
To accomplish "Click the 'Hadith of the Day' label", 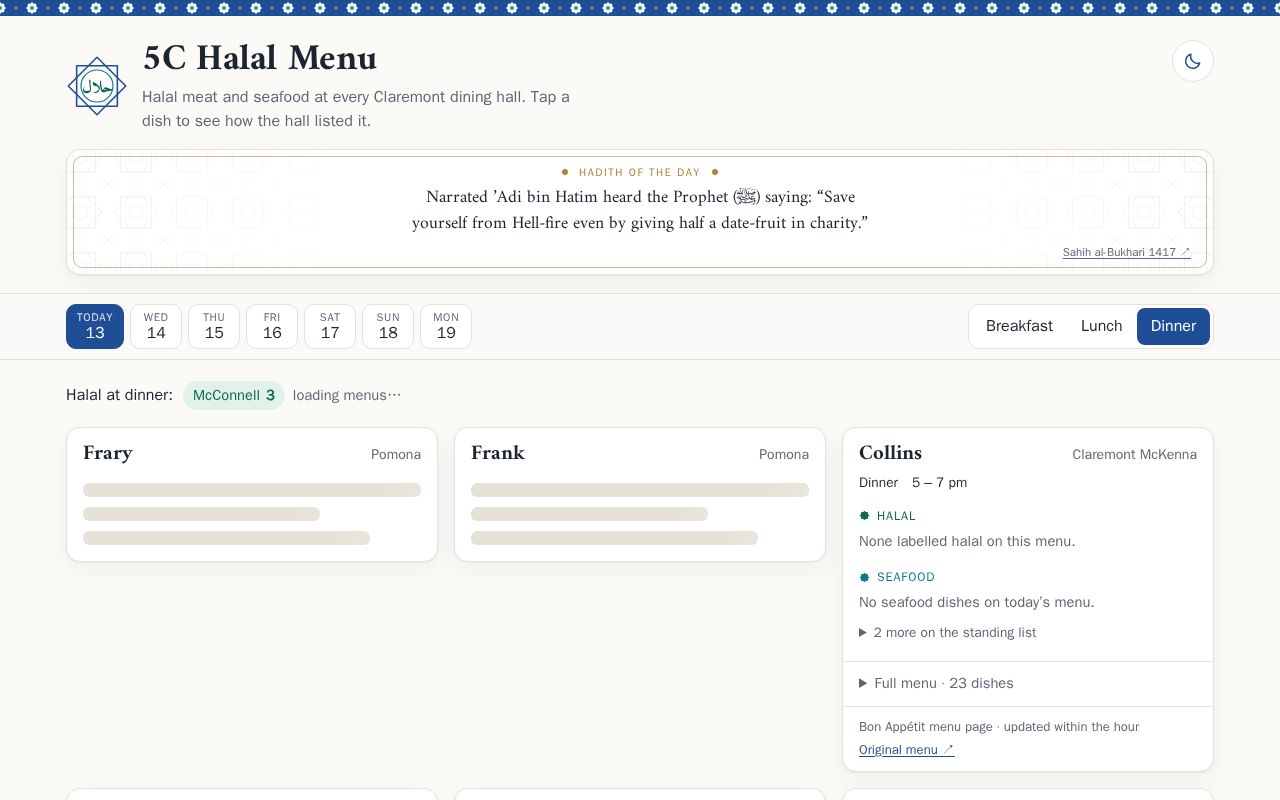I will (639, 172).
